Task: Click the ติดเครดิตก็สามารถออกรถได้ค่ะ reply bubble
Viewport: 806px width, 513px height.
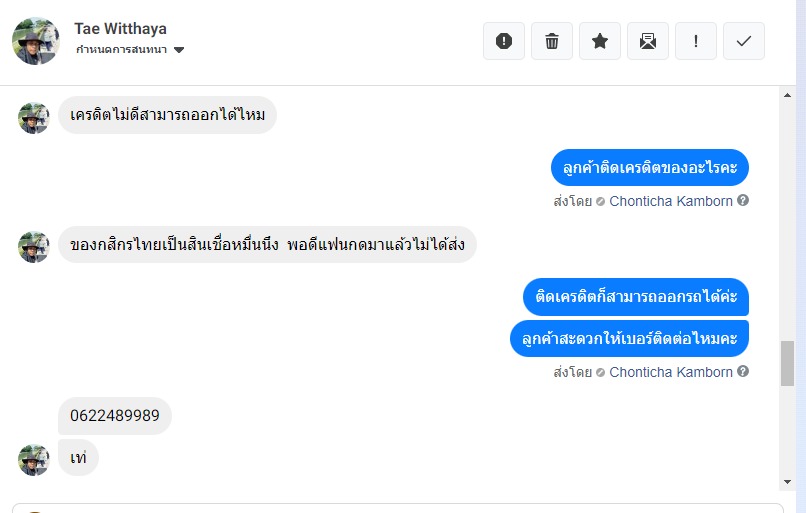Action: tap(636, 296)
